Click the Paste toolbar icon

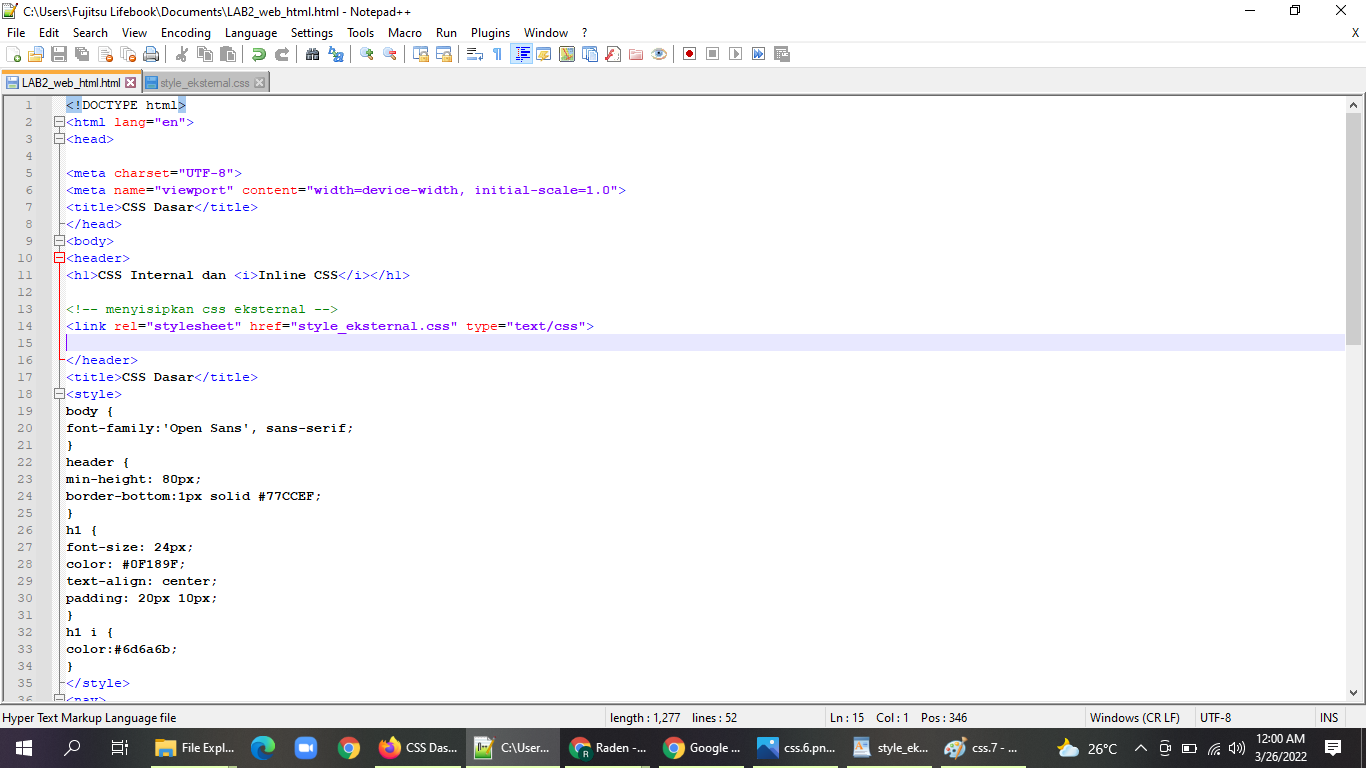(x=228, y=54)
